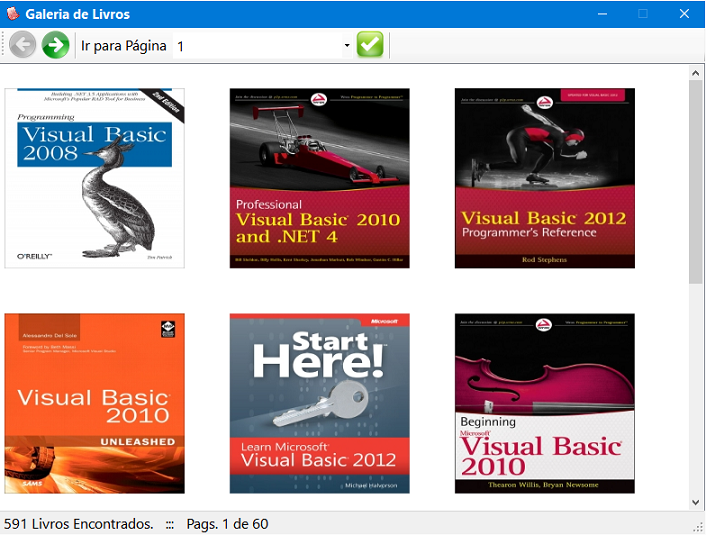
Task: Select Start Here! Visual Basic 2012 cover
Action: pos(320,404)
